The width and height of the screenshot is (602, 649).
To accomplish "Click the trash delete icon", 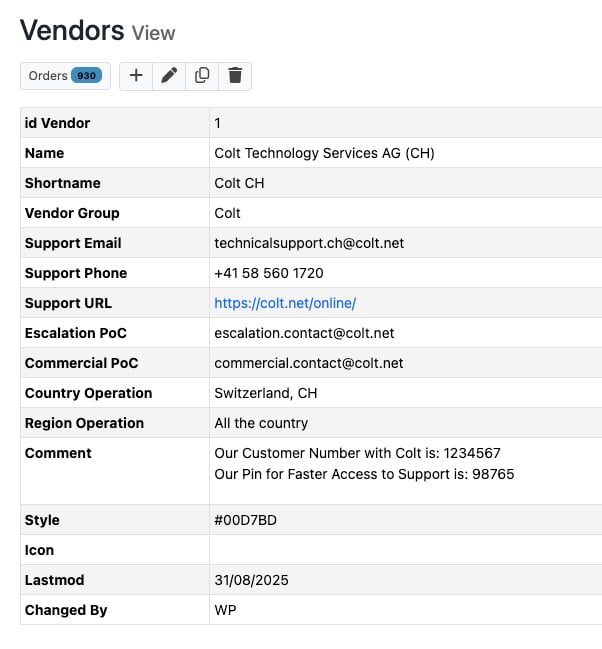I will 235,76.
